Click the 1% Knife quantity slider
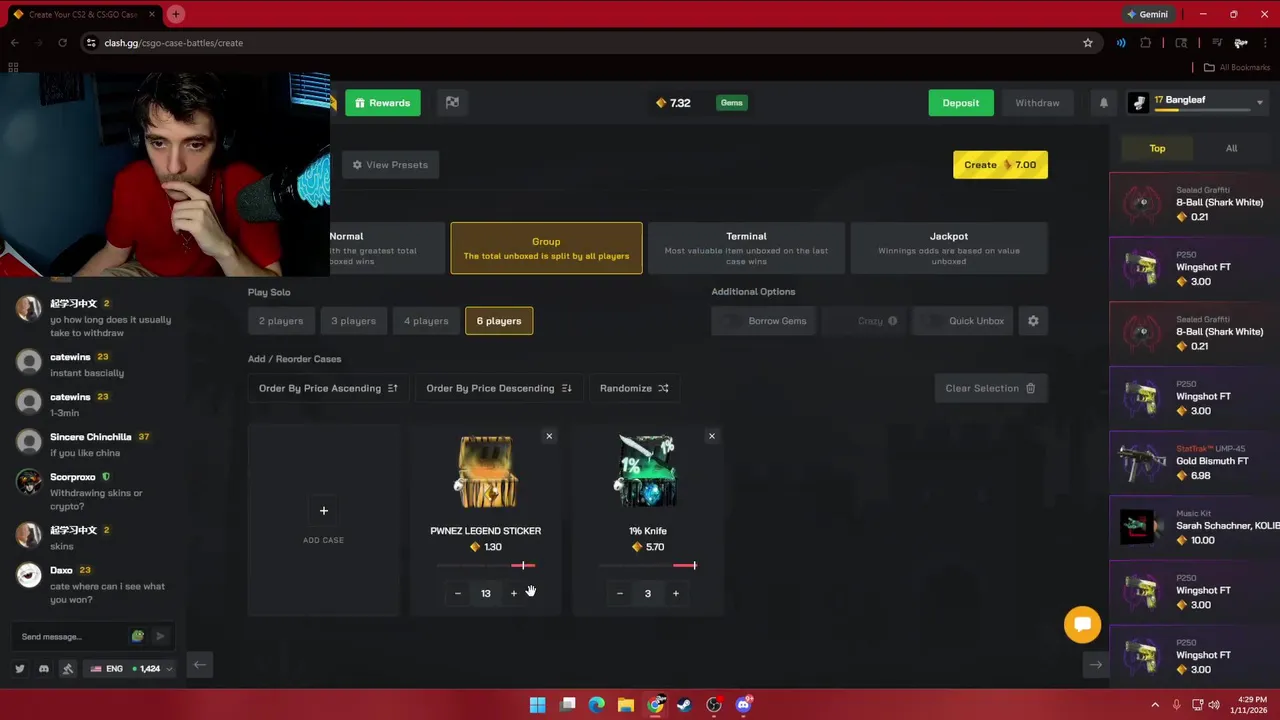This screenshot has height=720, width=1280. (x=647, y=566)
